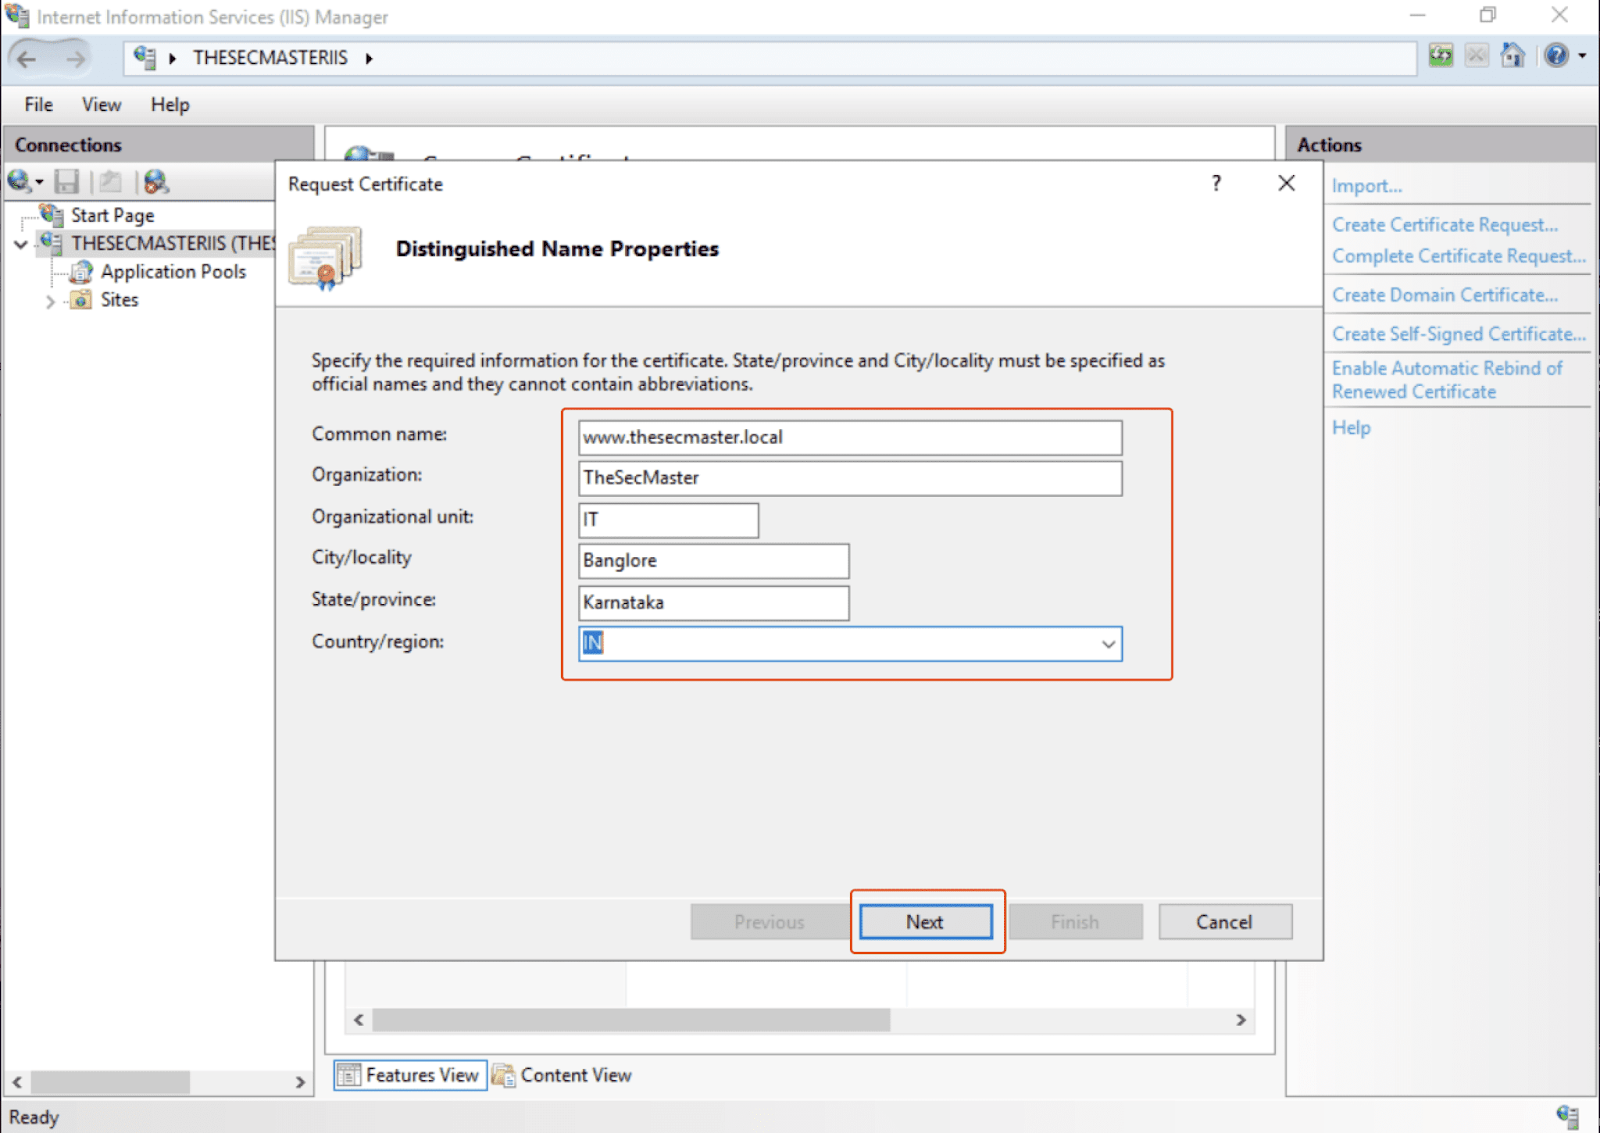The height and width of the screenshot is (1133, 1600).
Task: Click the server icon in address bar
Action: (145, 57)
